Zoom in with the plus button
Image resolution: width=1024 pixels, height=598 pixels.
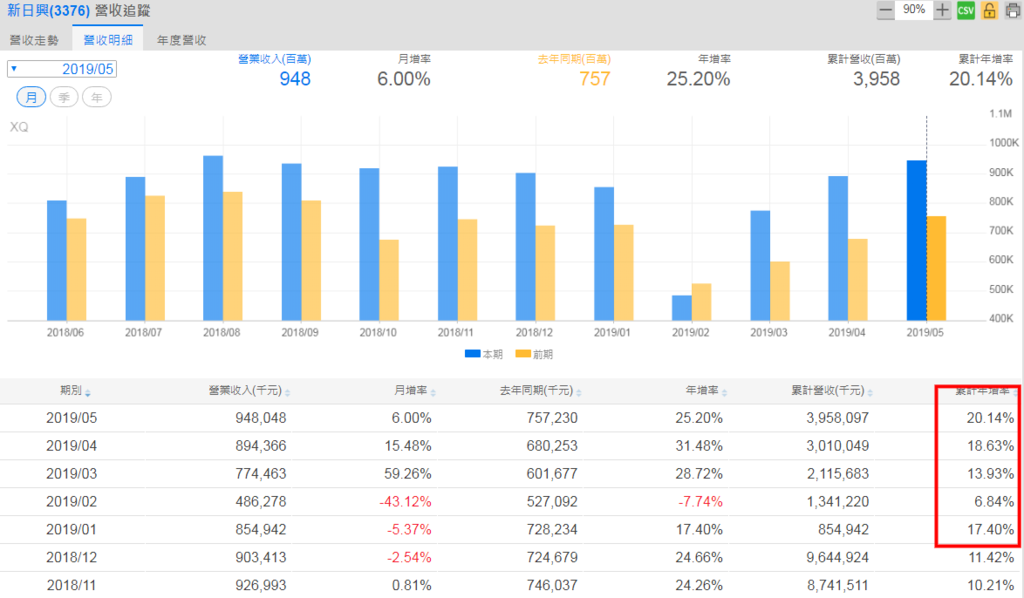point(942,10)
